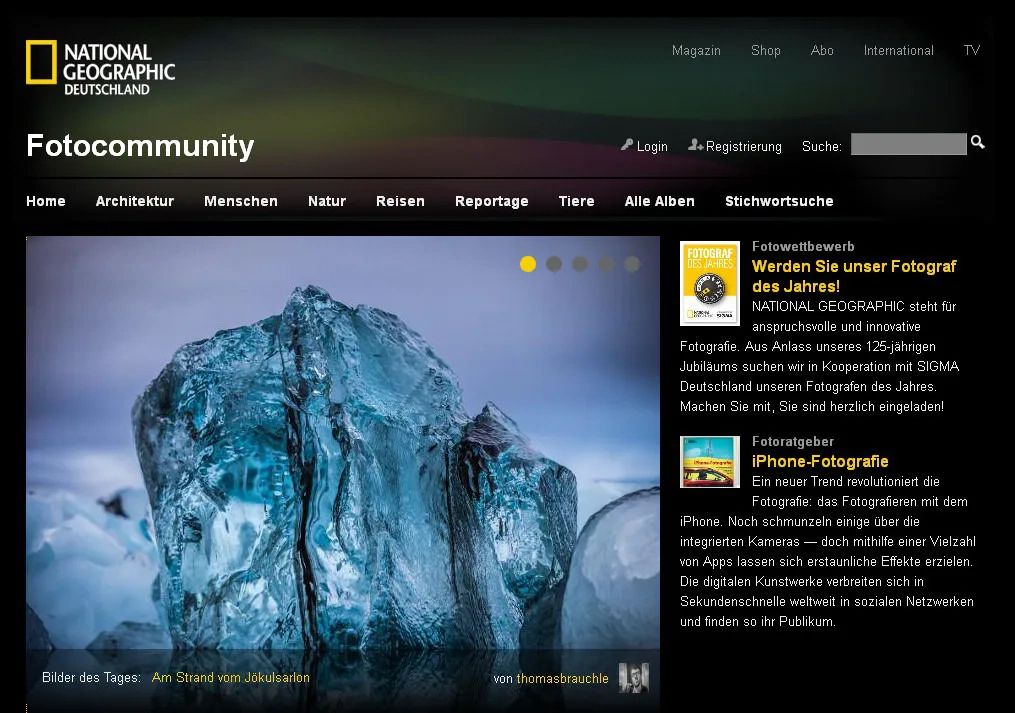Select Magazin in the top navigation
1015x713 pixels.
(x=697, y=50)
